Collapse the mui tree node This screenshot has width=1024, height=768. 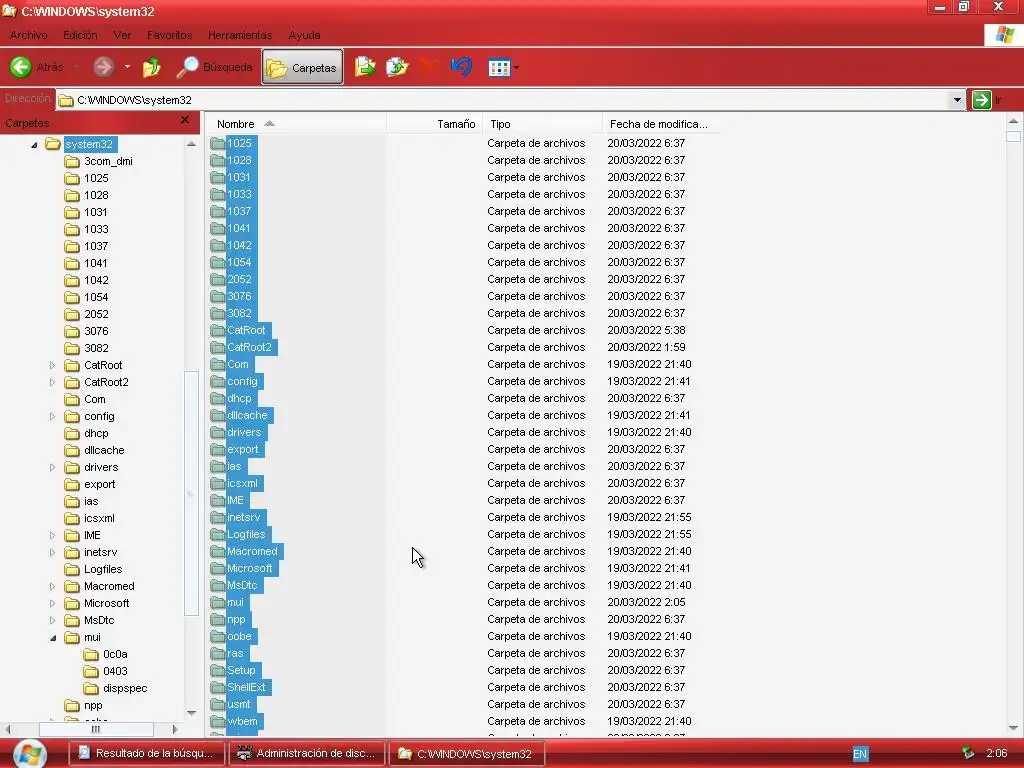pyautogui.click(x=53, y=638)
